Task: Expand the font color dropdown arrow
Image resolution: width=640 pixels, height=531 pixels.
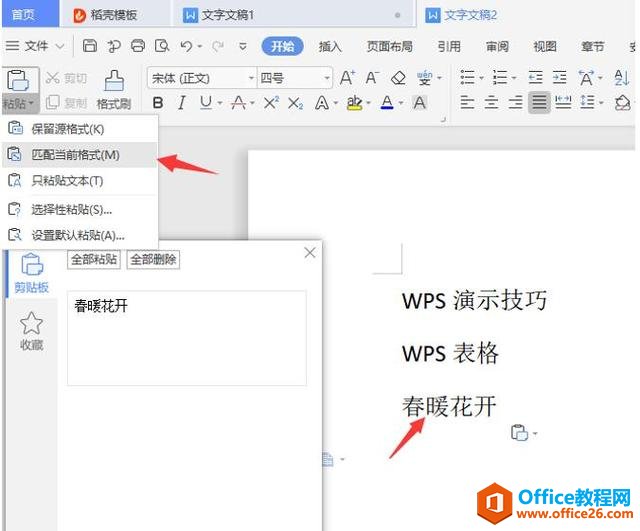Action: (401, 103)
